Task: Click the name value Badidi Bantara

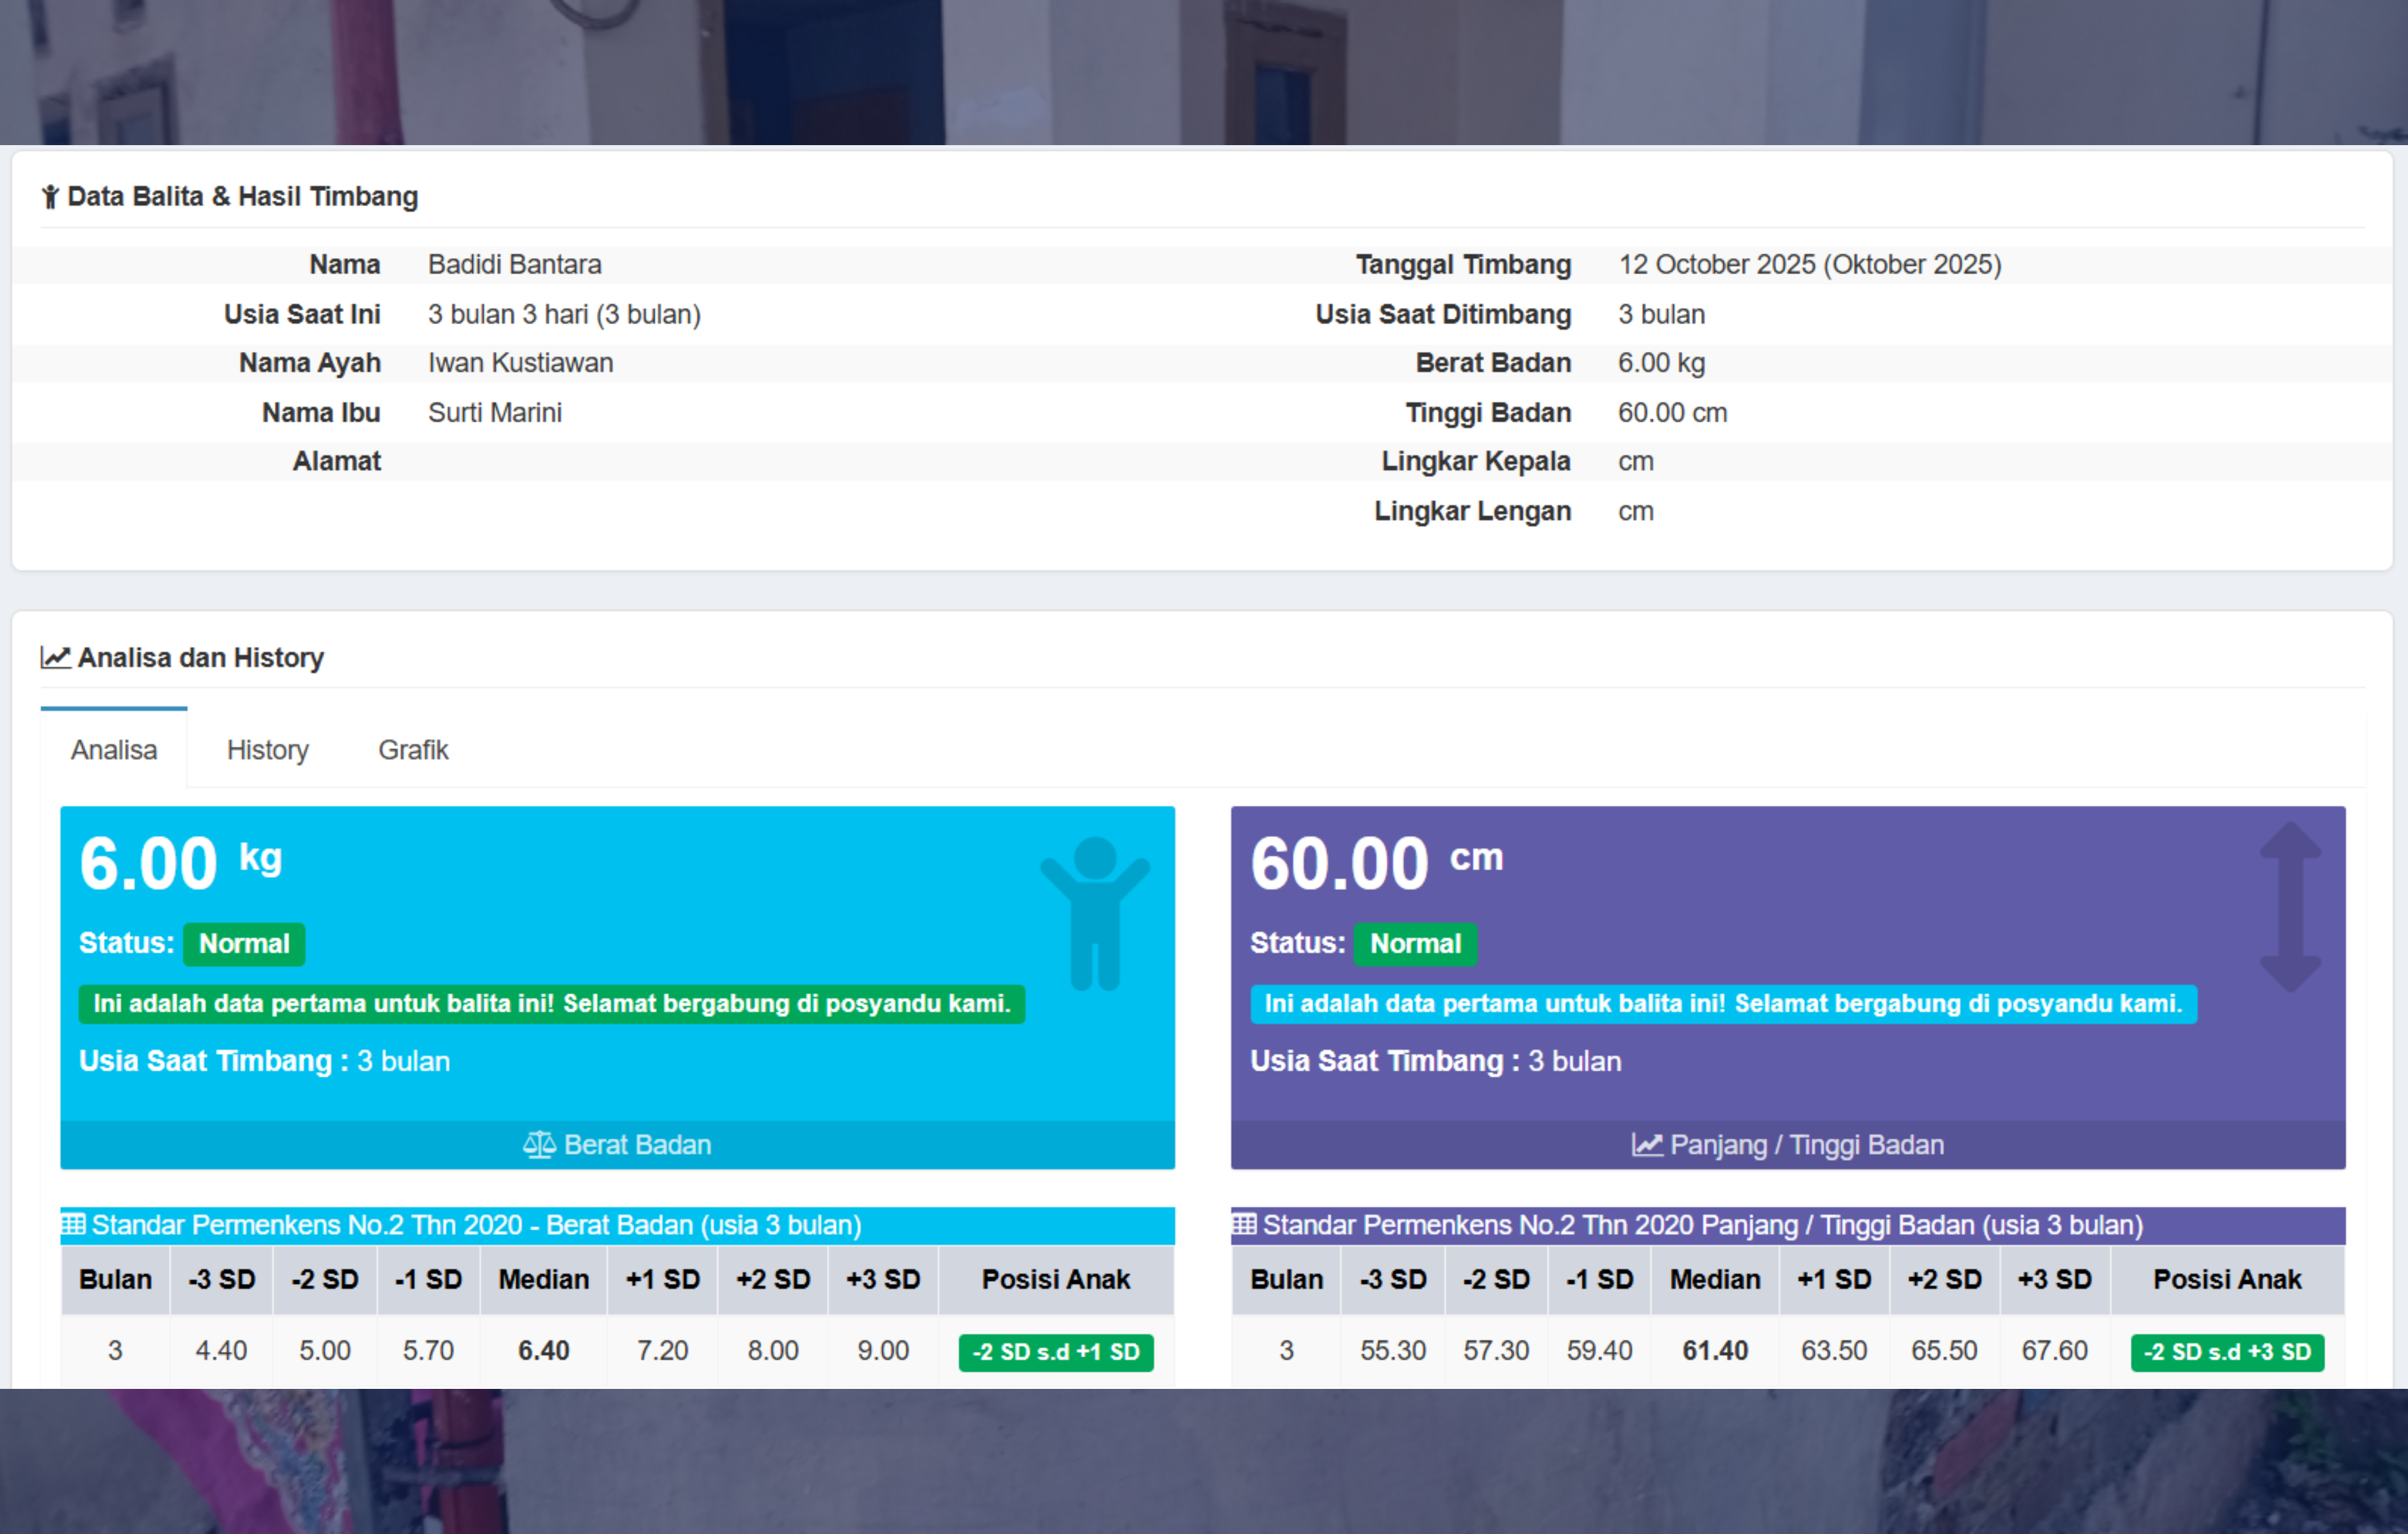Action: click(514, 264)
